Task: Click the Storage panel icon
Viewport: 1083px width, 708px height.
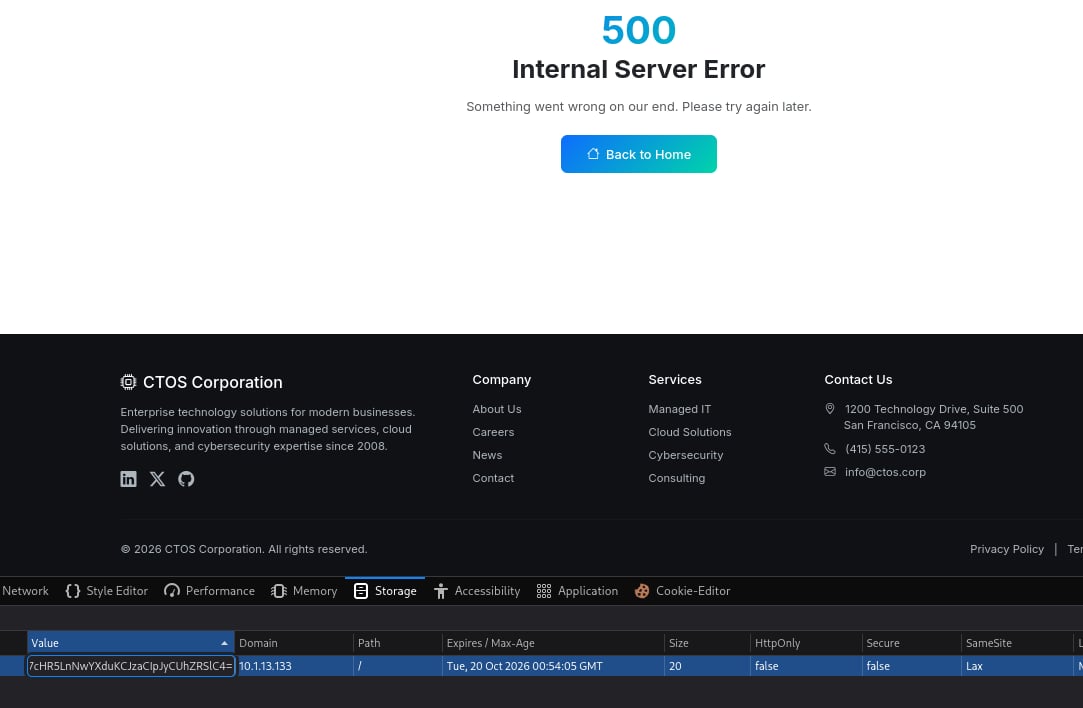Action: pyautogui.click(x=361, y=591)
